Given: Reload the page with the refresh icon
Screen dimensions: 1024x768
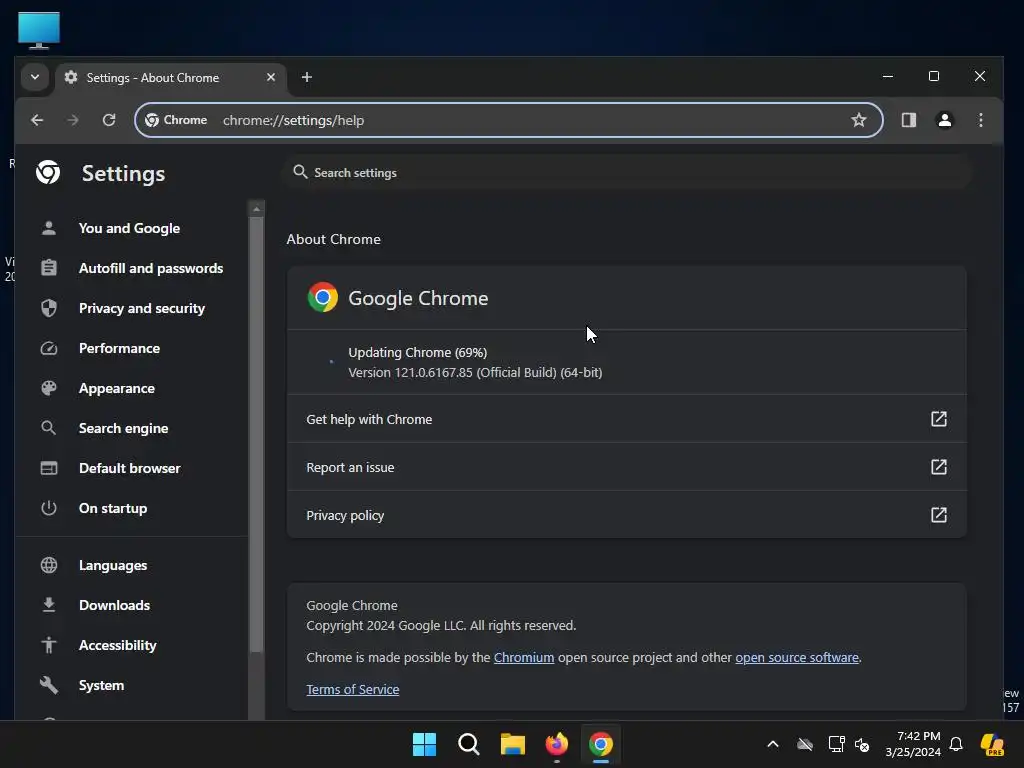Looking at the screenshot, I should pyautogui.click(x=109, y=120).
